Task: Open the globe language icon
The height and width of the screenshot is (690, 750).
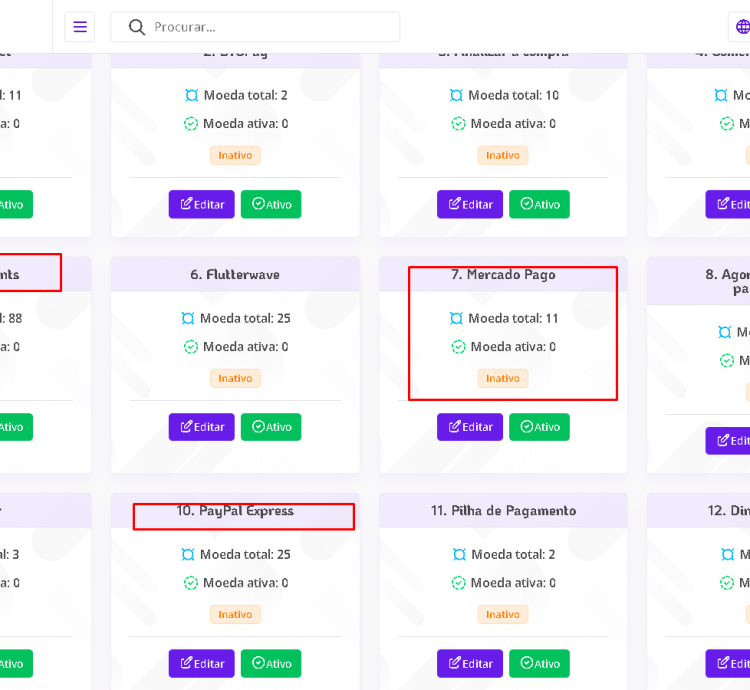Action: 742,27
